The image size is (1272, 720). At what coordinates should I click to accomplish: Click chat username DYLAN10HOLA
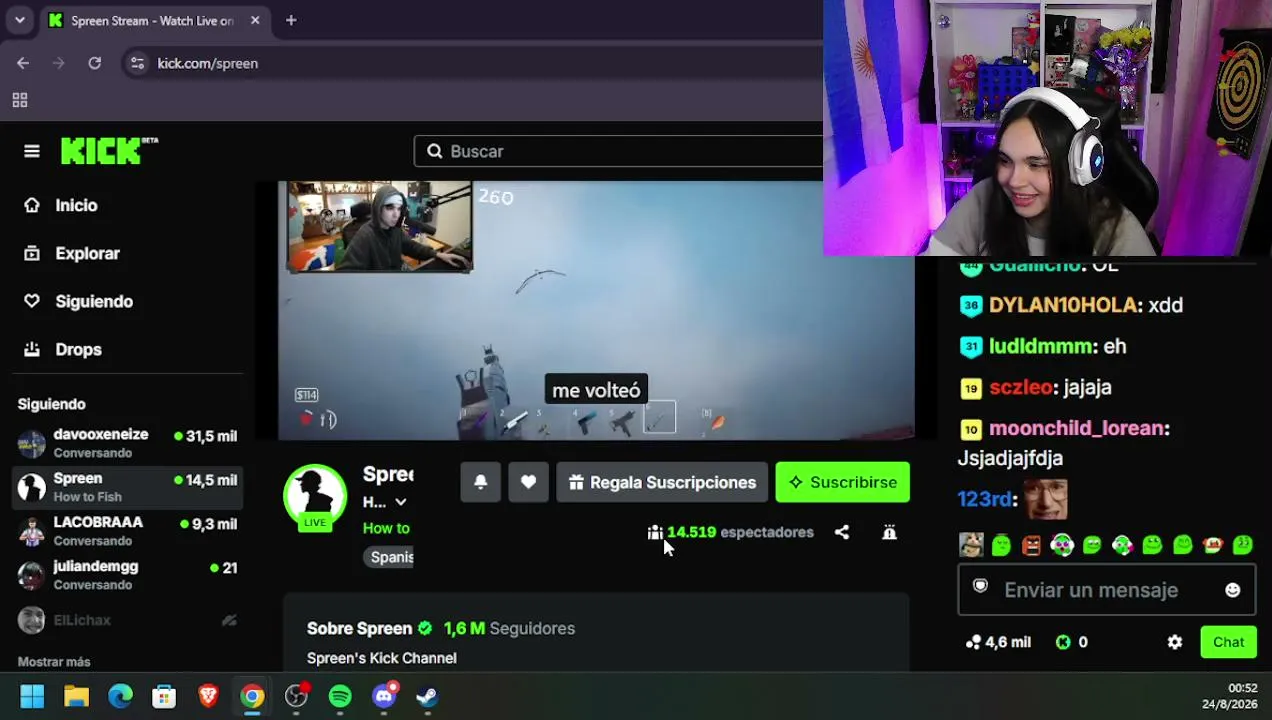[1064, 305]
